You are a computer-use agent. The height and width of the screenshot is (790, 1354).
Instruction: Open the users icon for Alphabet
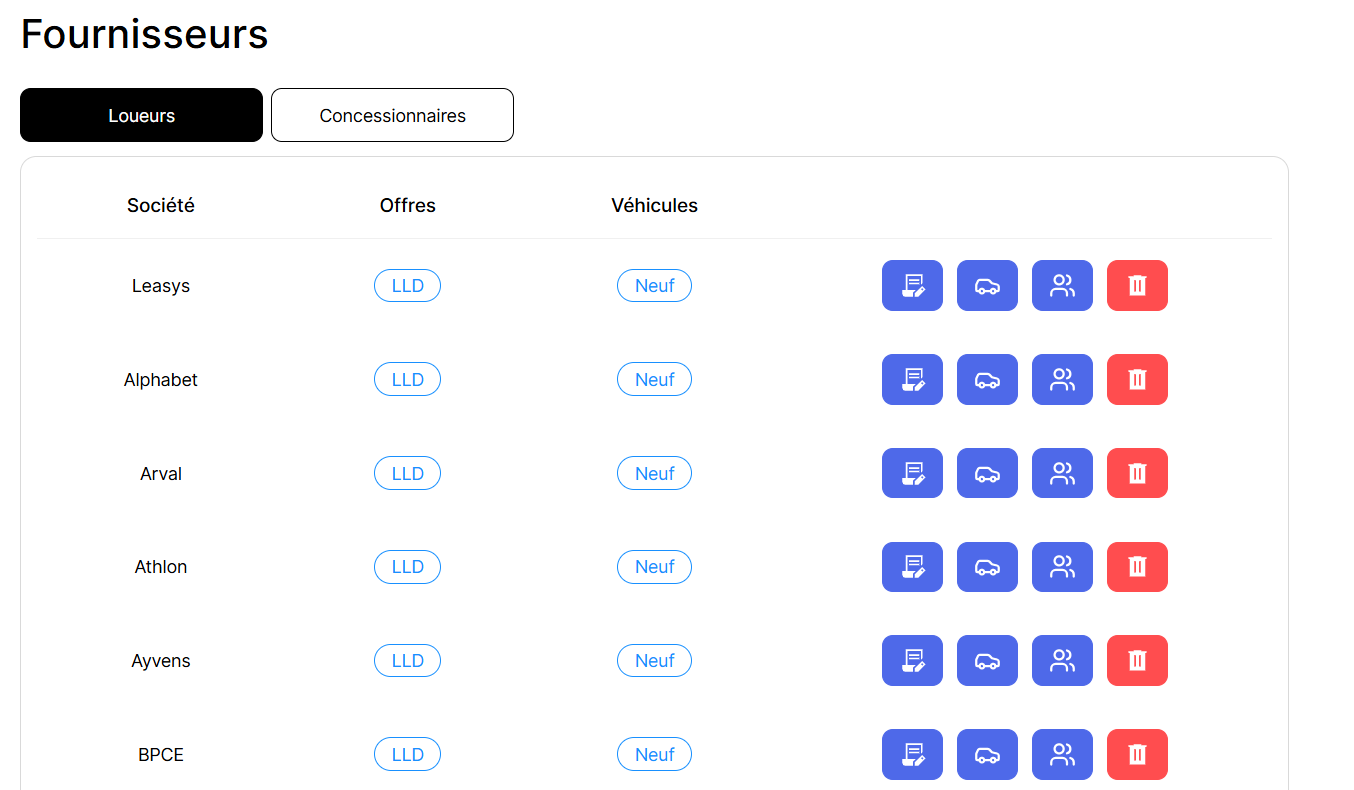(1062, 380)
